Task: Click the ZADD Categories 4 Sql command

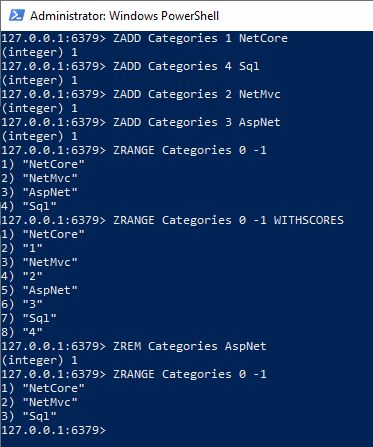Action: pyautogui.click(x=186, y=66)
